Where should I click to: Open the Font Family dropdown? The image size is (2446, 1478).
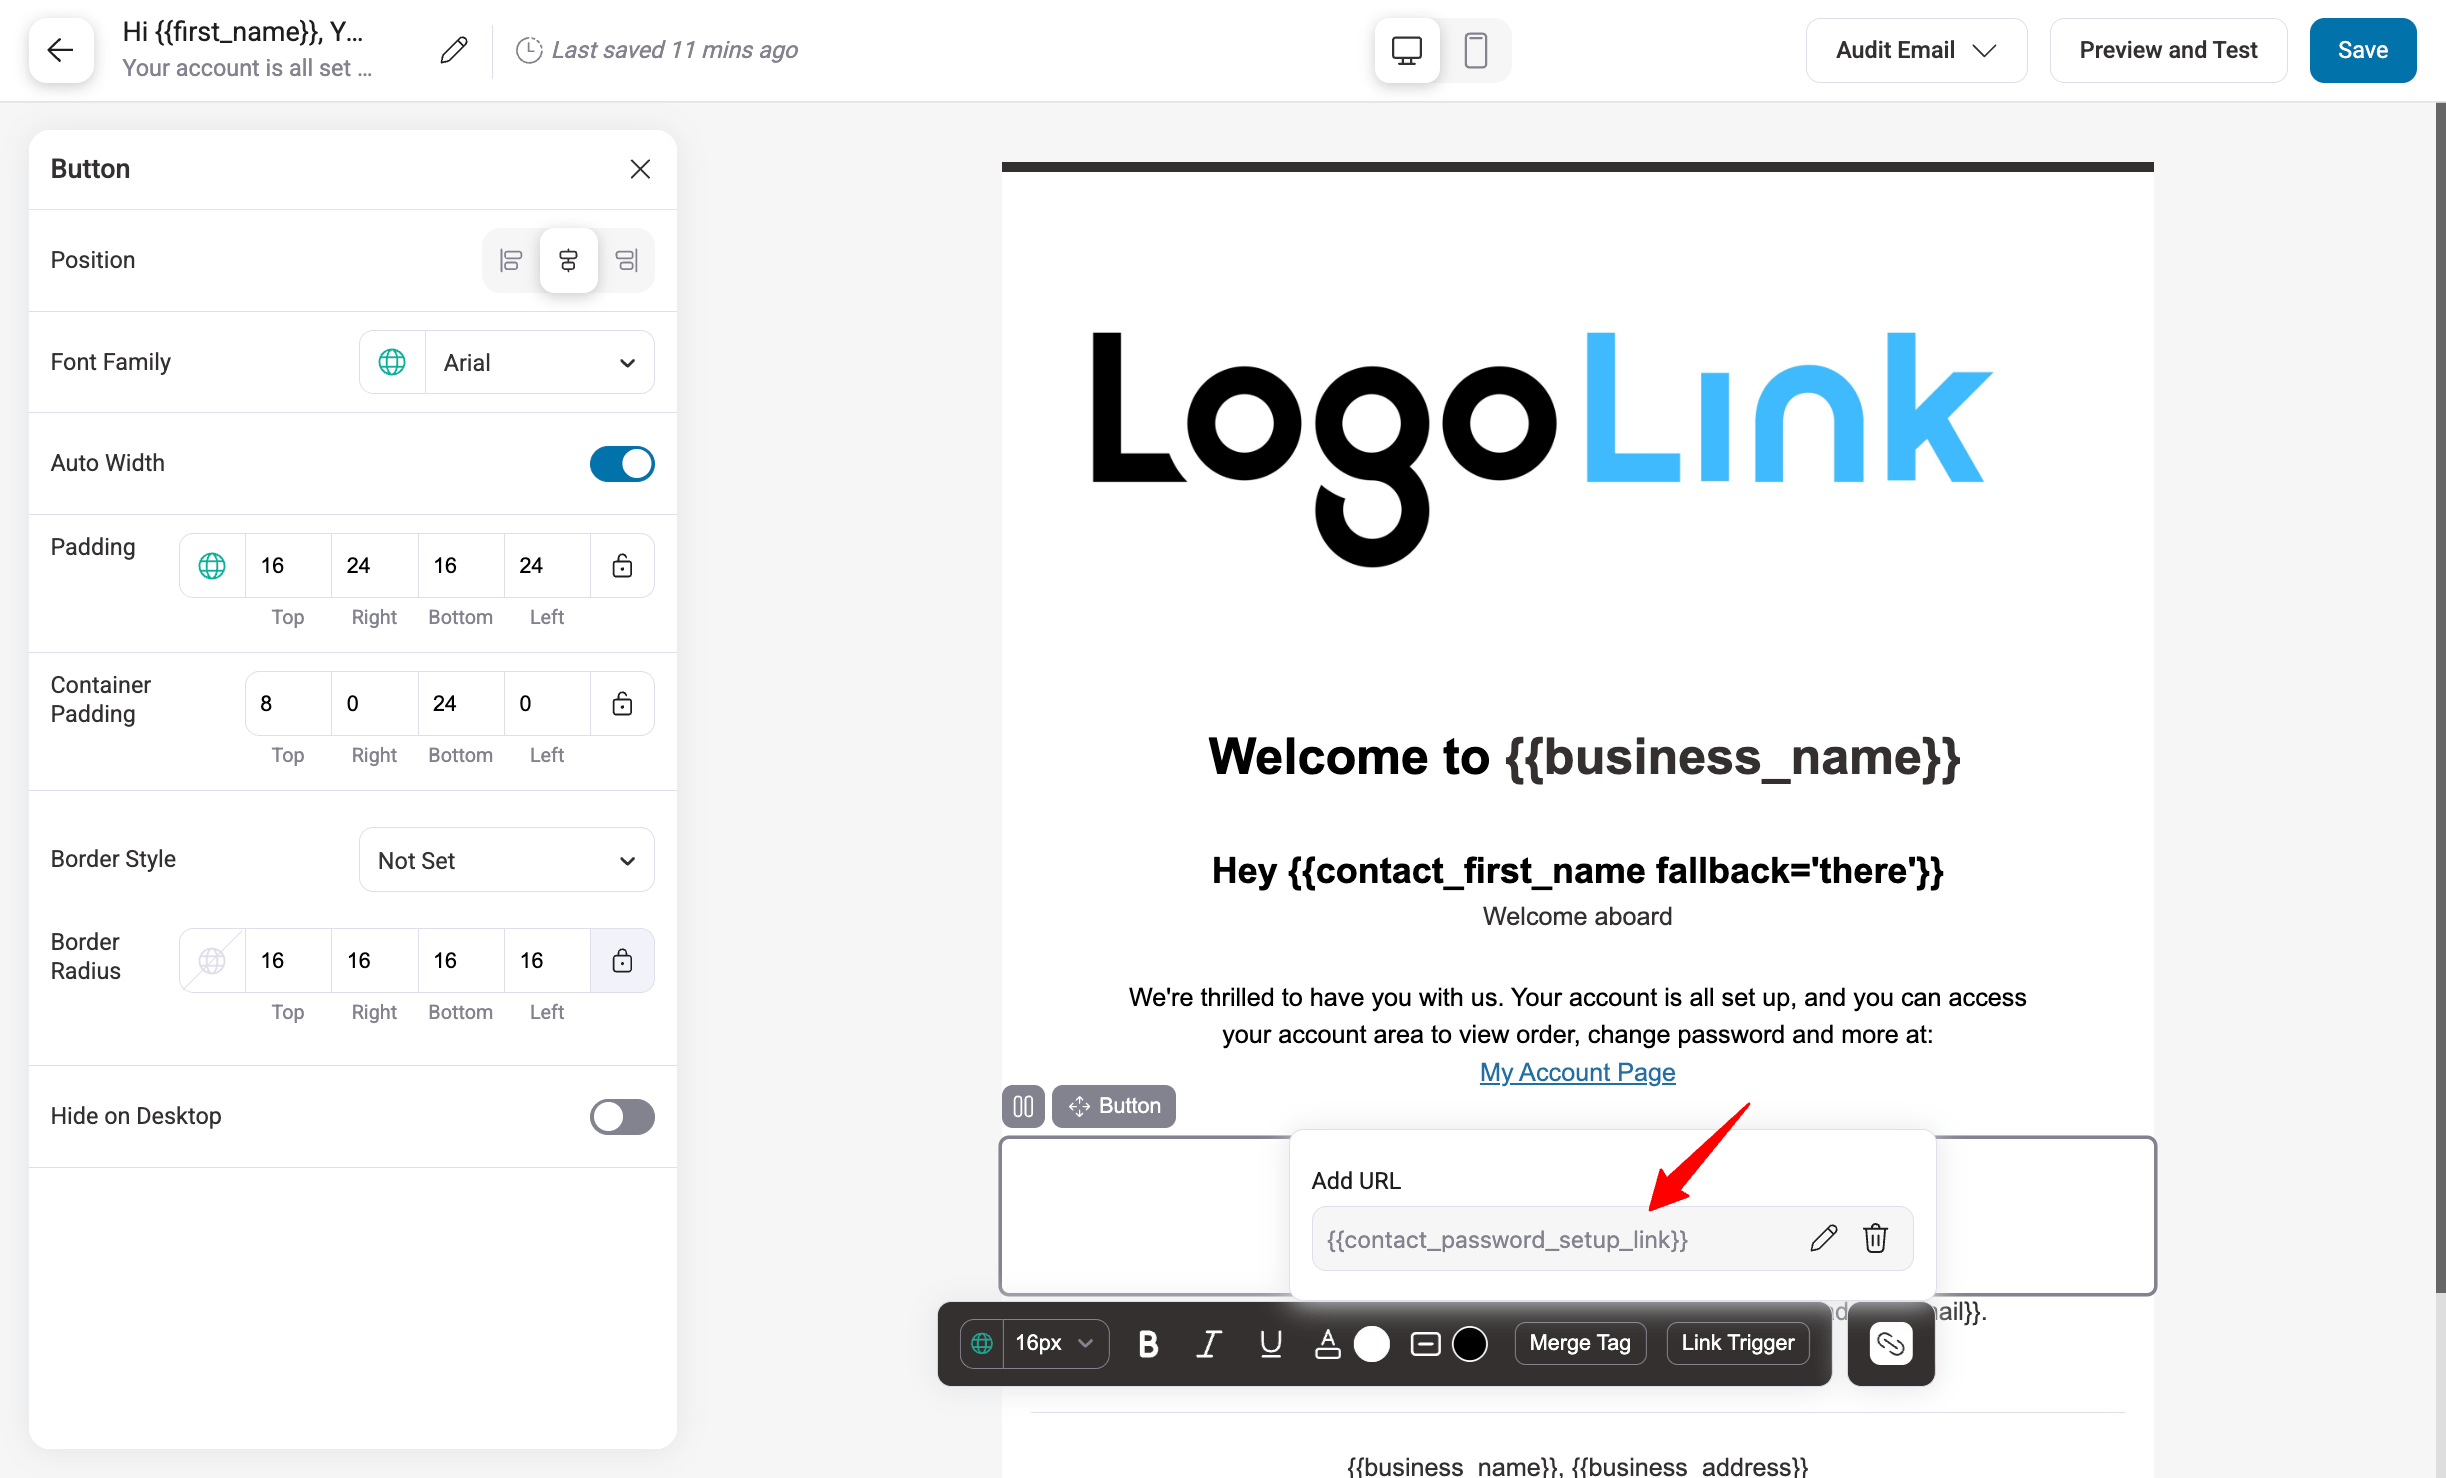[x=539, y=363]
